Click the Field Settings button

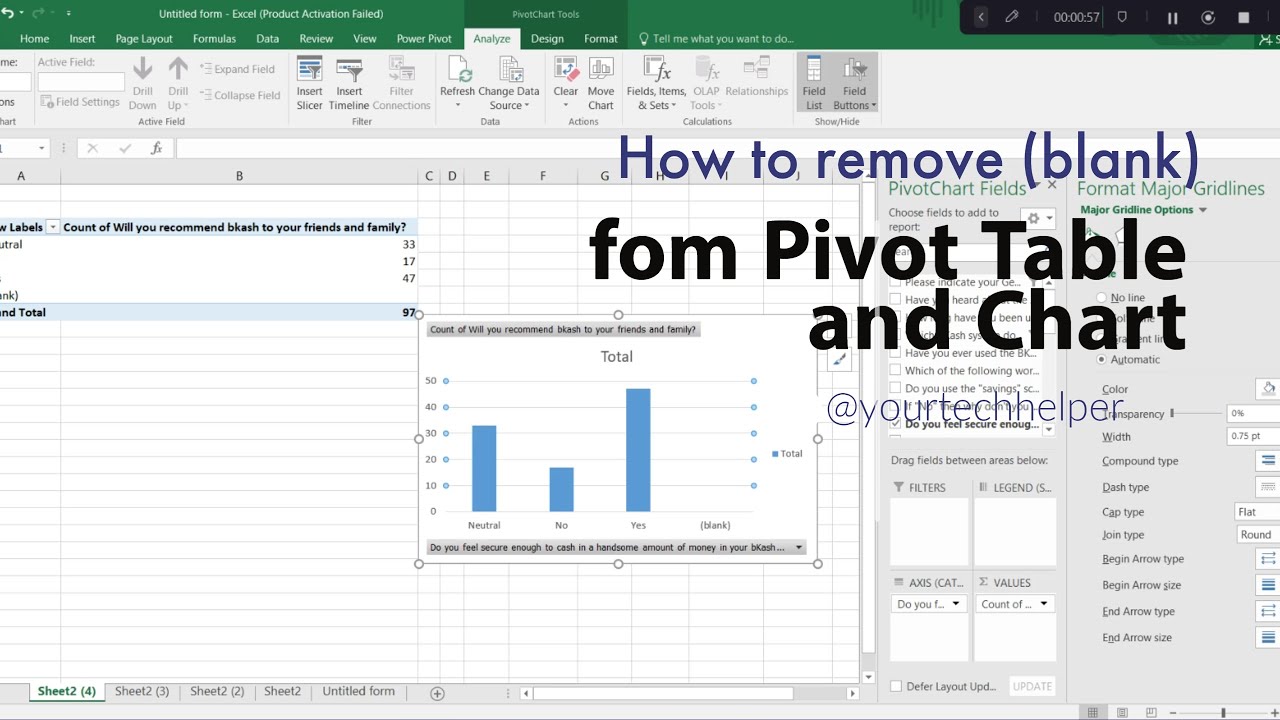click(x=79, y=102)
